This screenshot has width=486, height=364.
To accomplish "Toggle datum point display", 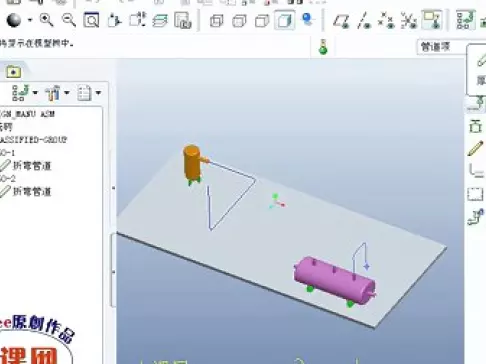I will pyautogui.click(x=386, y=21).
